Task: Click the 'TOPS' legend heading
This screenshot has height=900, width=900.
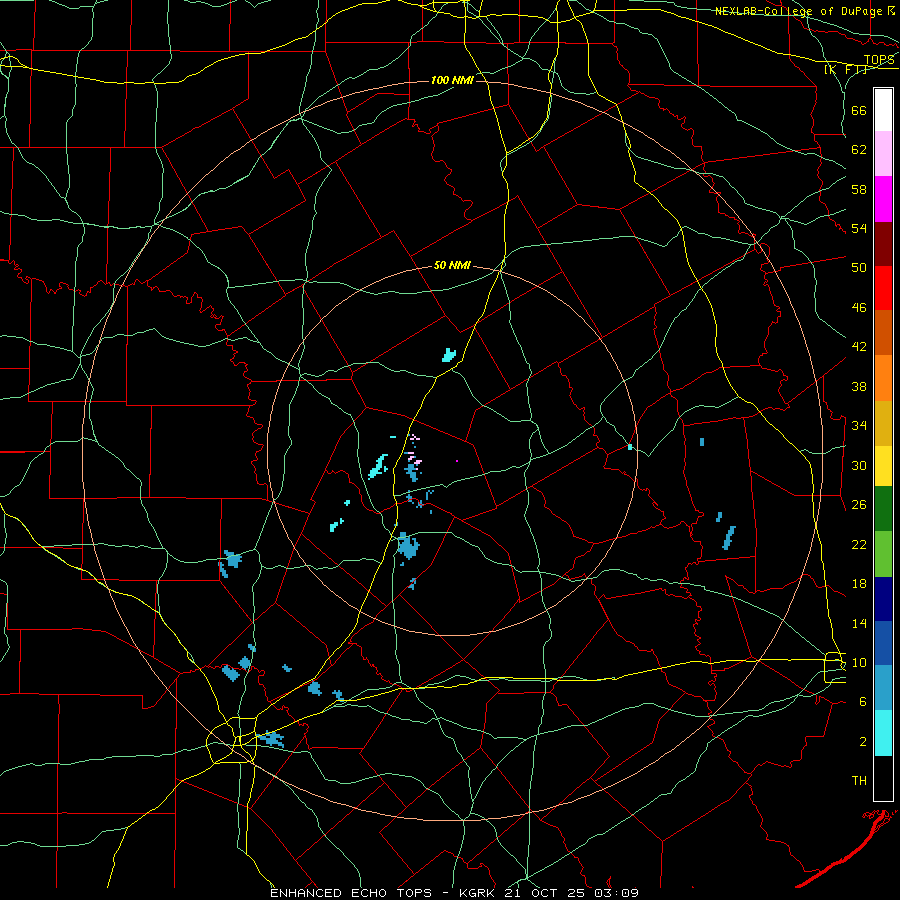Action: (x=879, y=60)
